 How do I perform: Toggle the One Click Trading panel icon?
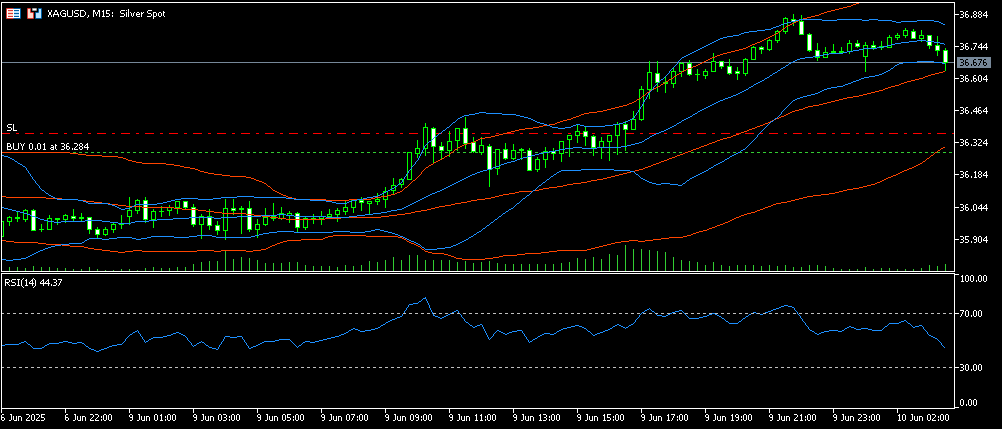pos(34,13)
